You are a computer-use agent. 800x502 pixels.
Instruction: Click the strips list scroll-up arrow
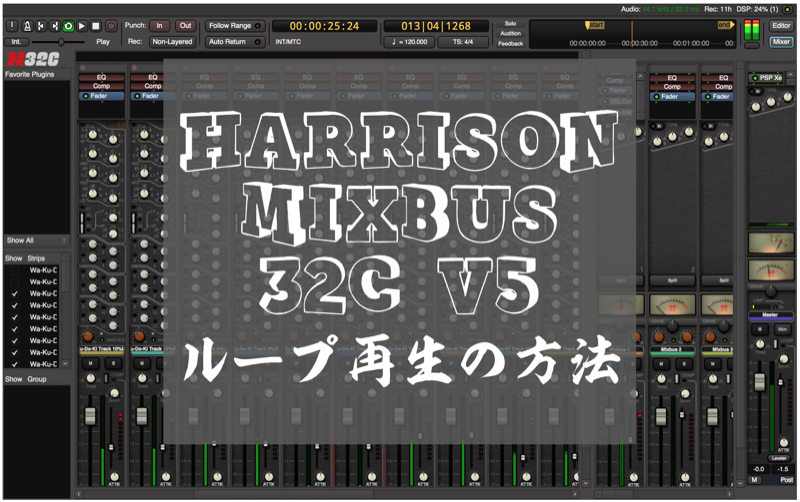coord(65,257)
